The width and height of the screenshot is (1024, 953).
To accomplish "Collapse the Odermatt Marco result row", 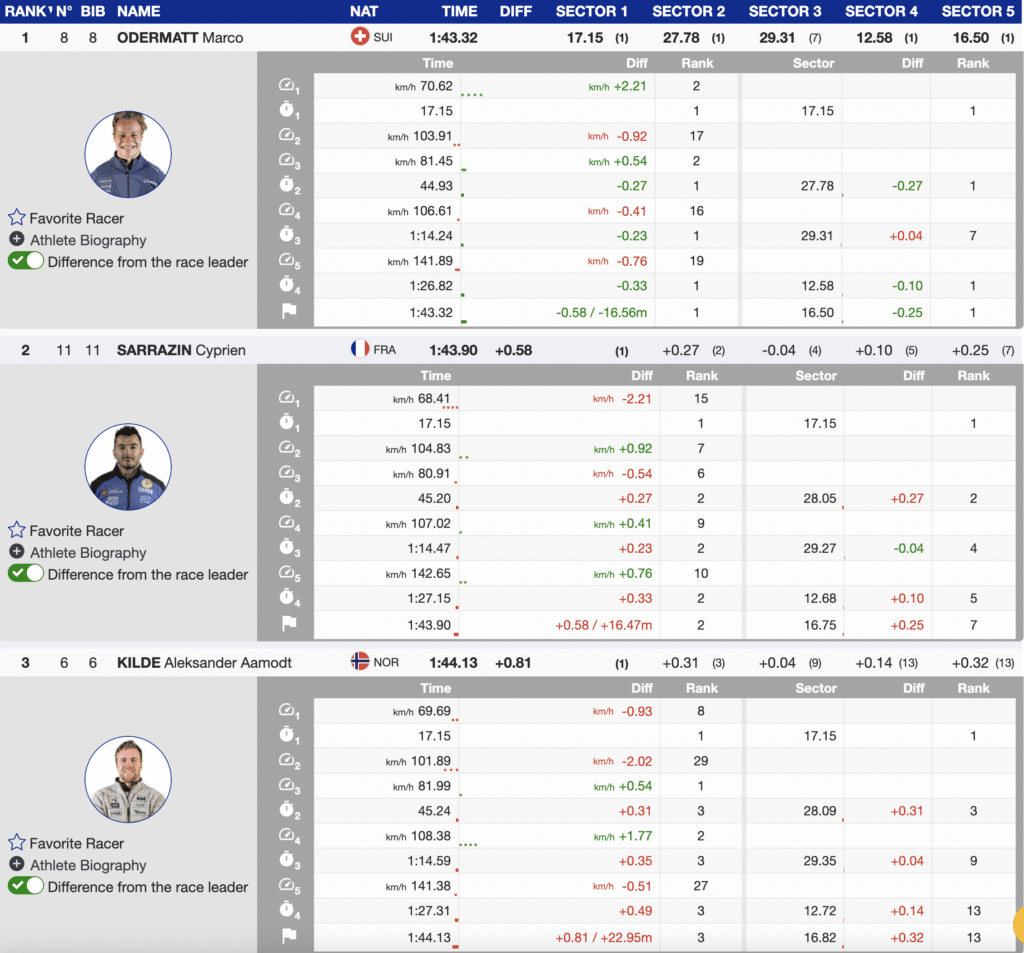I will pos(180,37).
